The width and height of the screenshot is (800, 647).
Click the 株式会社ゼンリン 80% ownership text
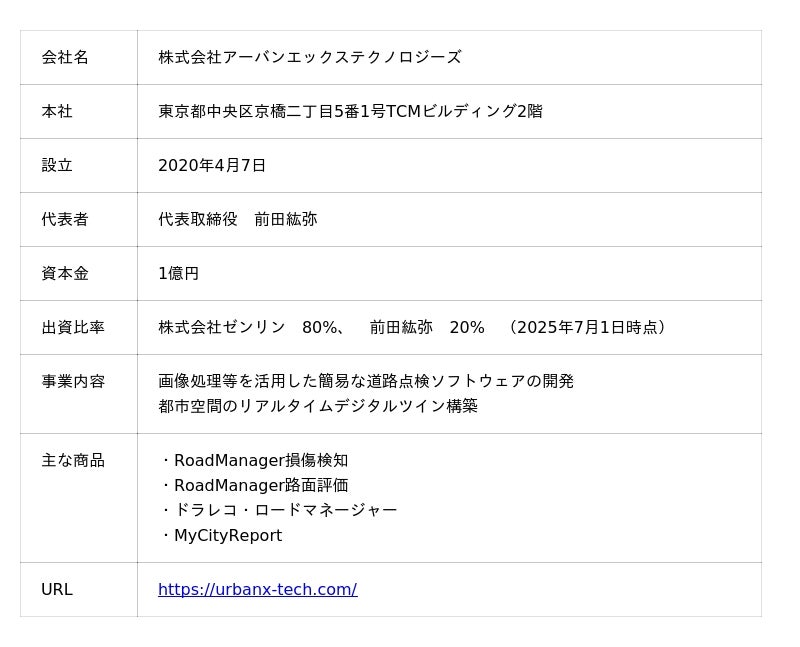[251, 328]
